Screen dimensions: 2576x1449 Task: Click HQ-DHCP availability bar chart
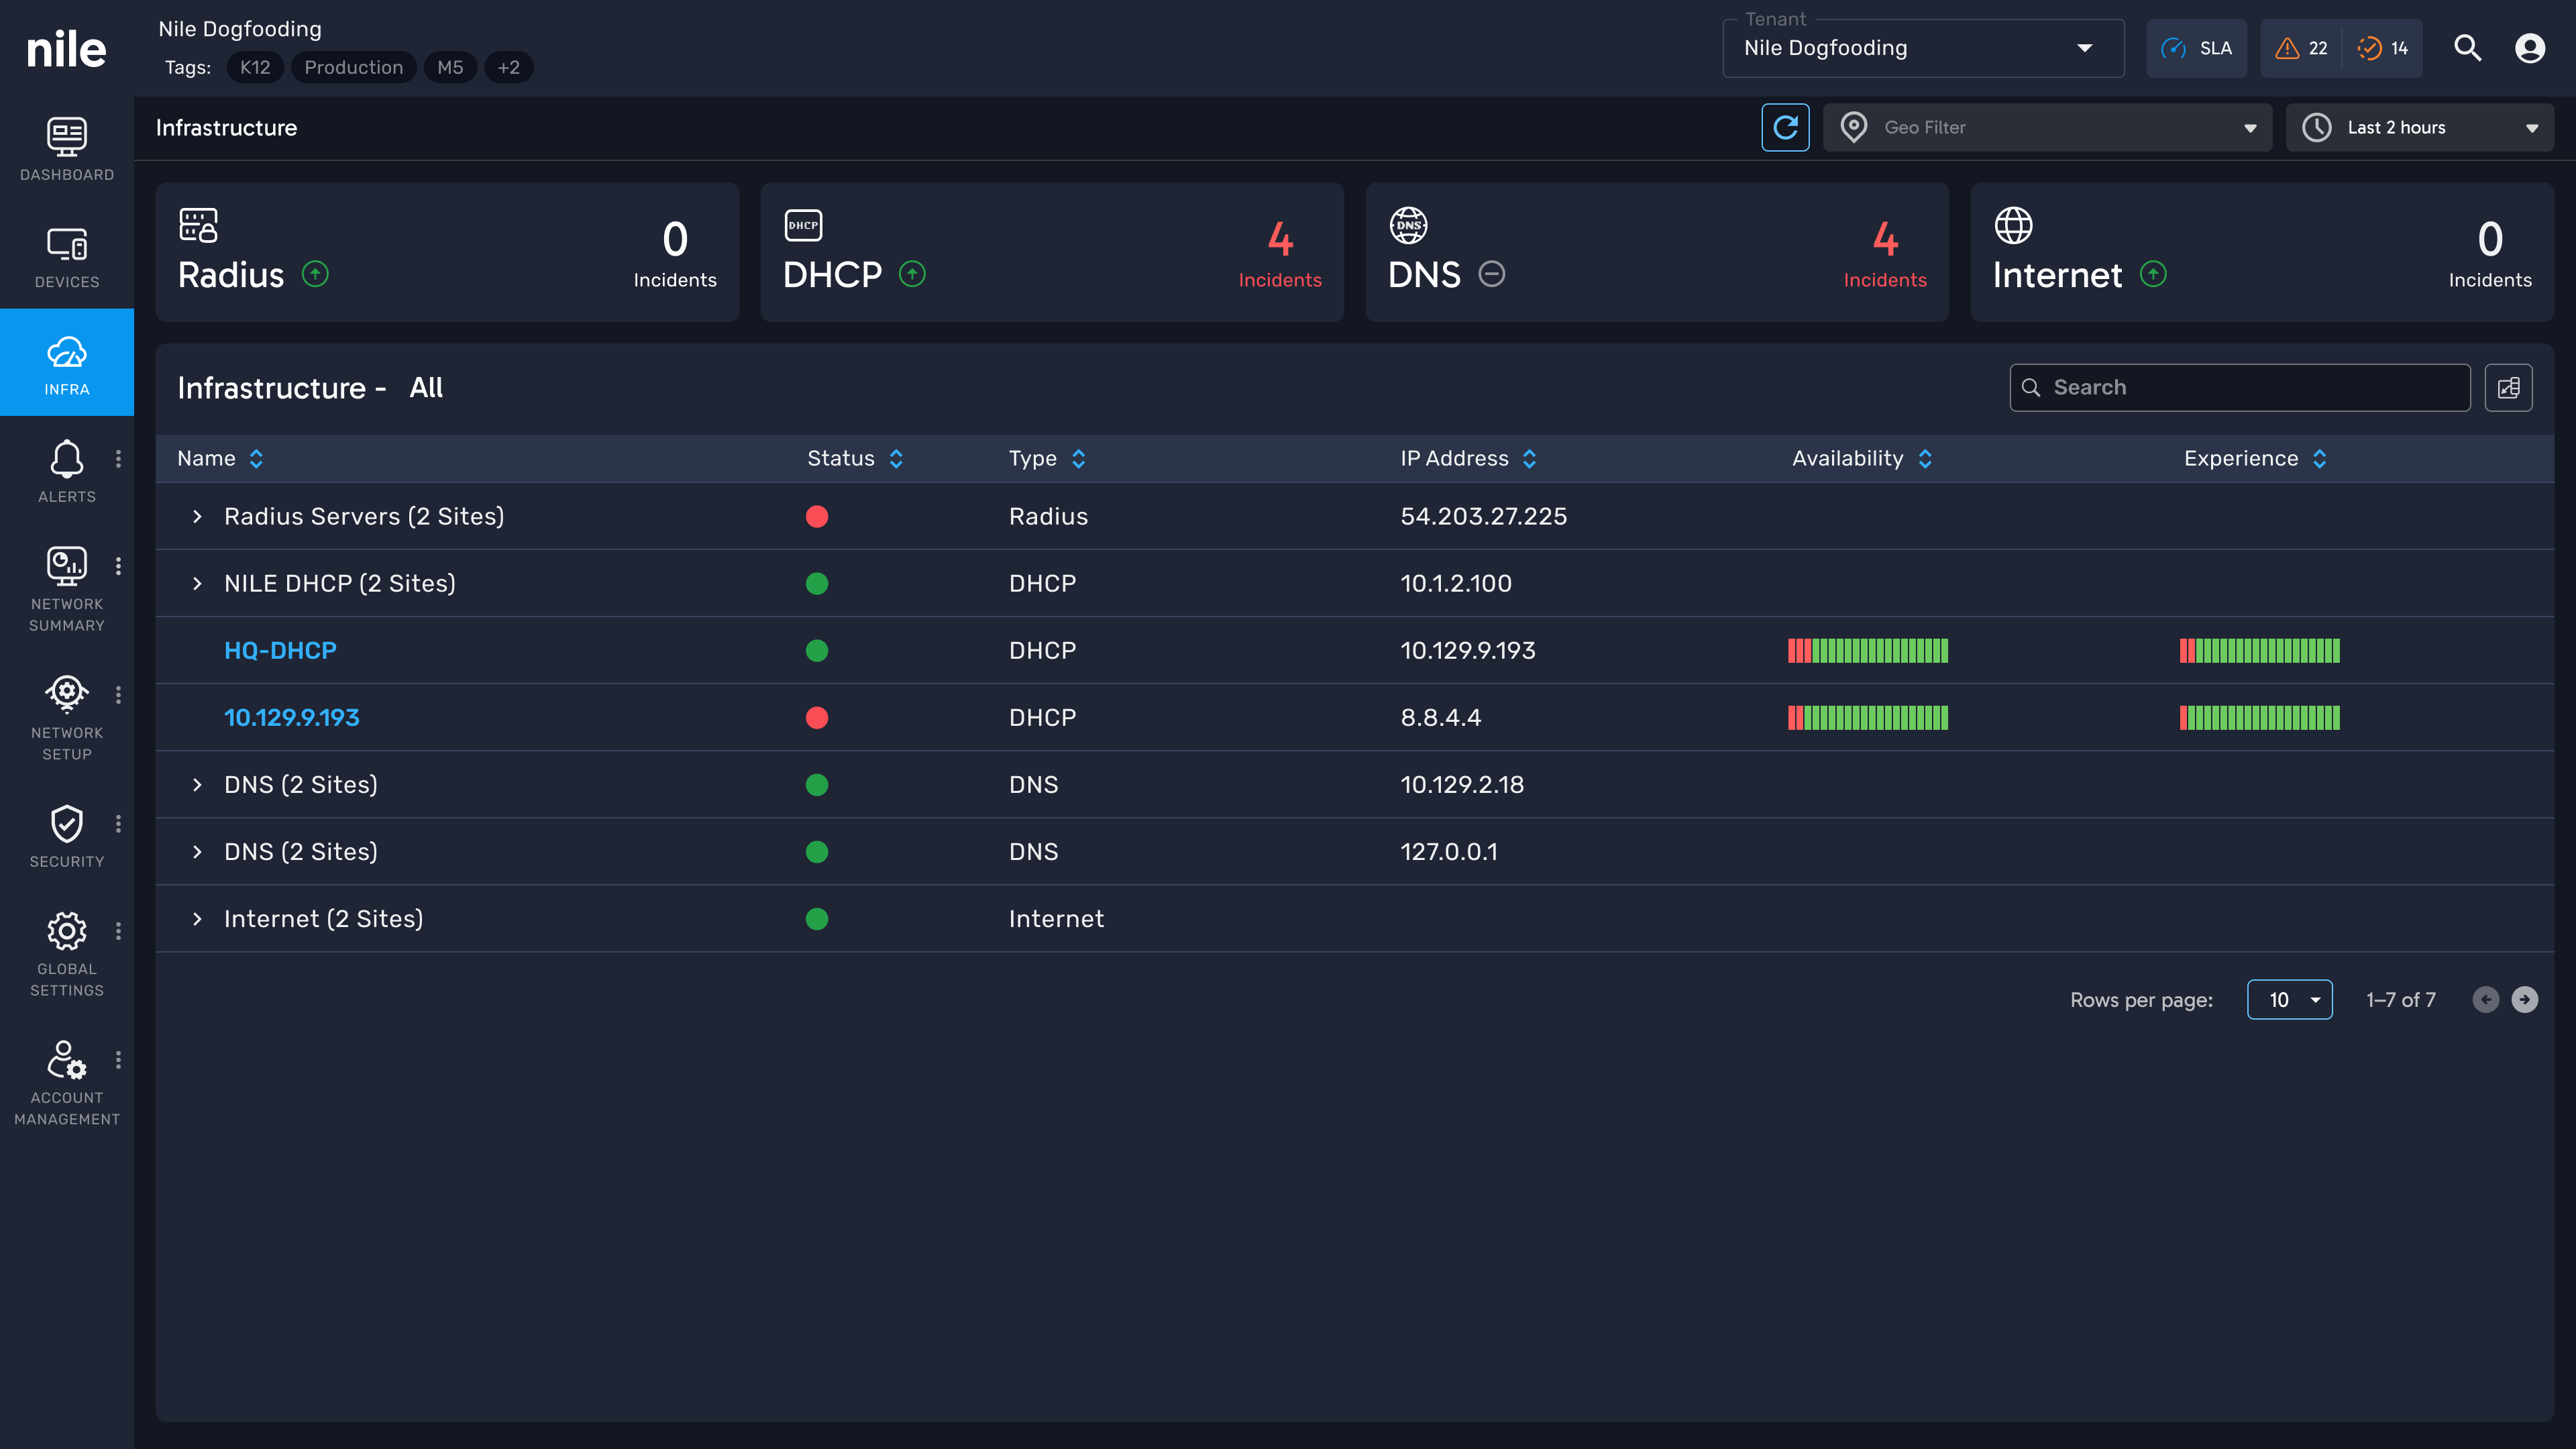tap(1867, 651)
